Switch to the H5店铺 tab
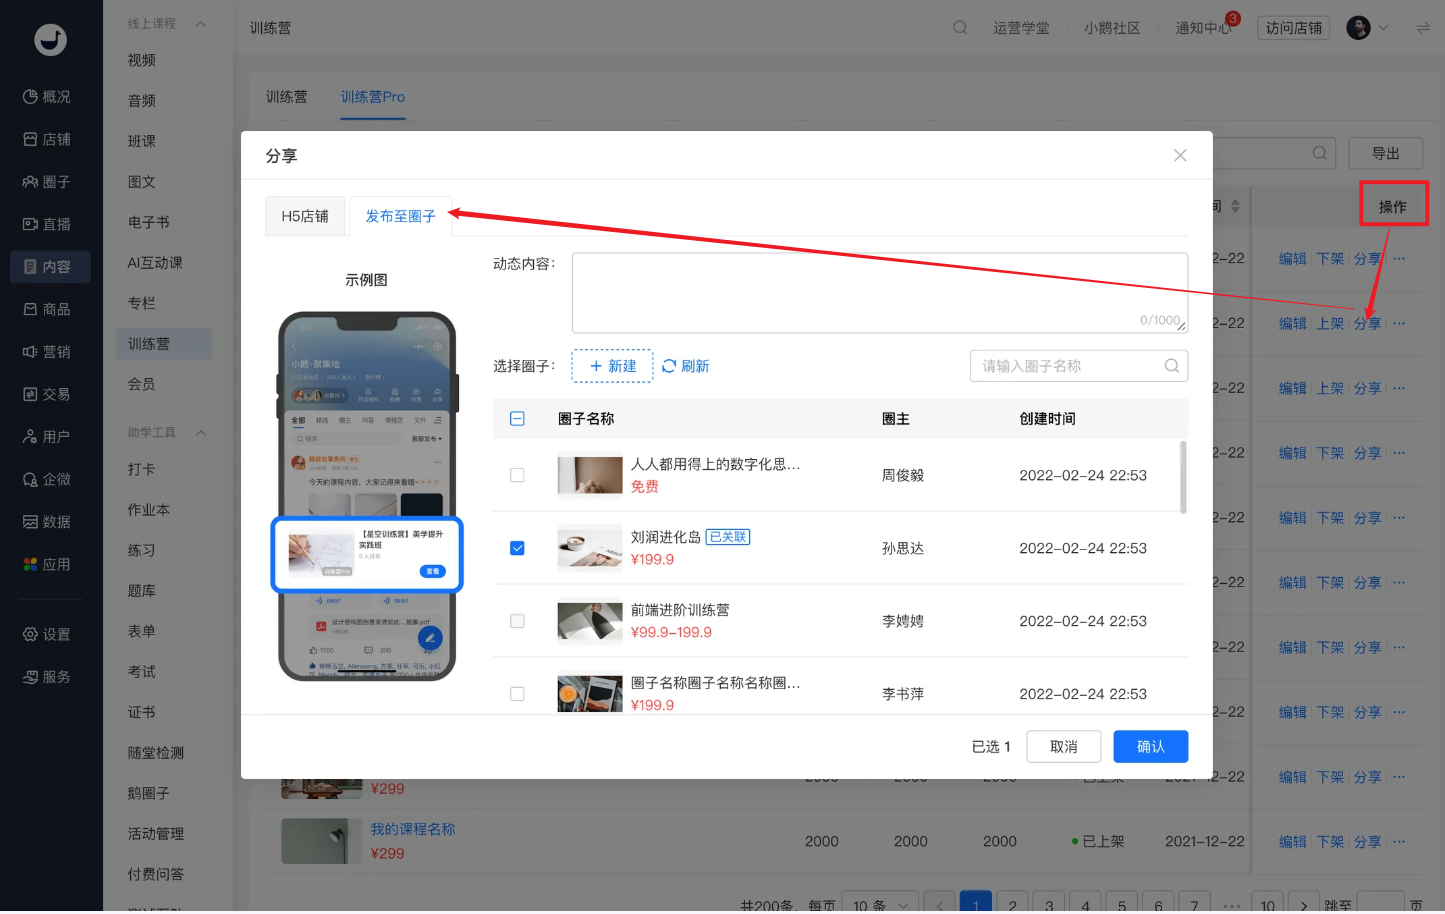1445x914 pixels. [305, 216]
